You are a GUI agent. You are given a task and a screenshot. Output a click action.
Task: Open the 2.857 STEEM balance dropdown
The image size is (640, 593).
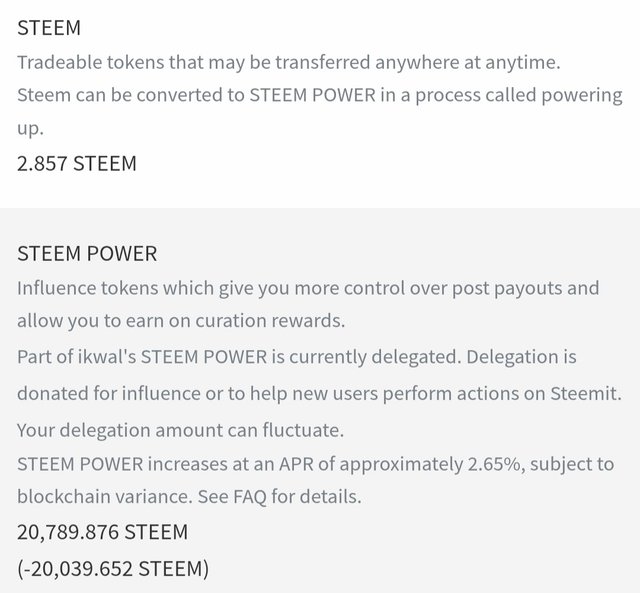pos(77,163)
